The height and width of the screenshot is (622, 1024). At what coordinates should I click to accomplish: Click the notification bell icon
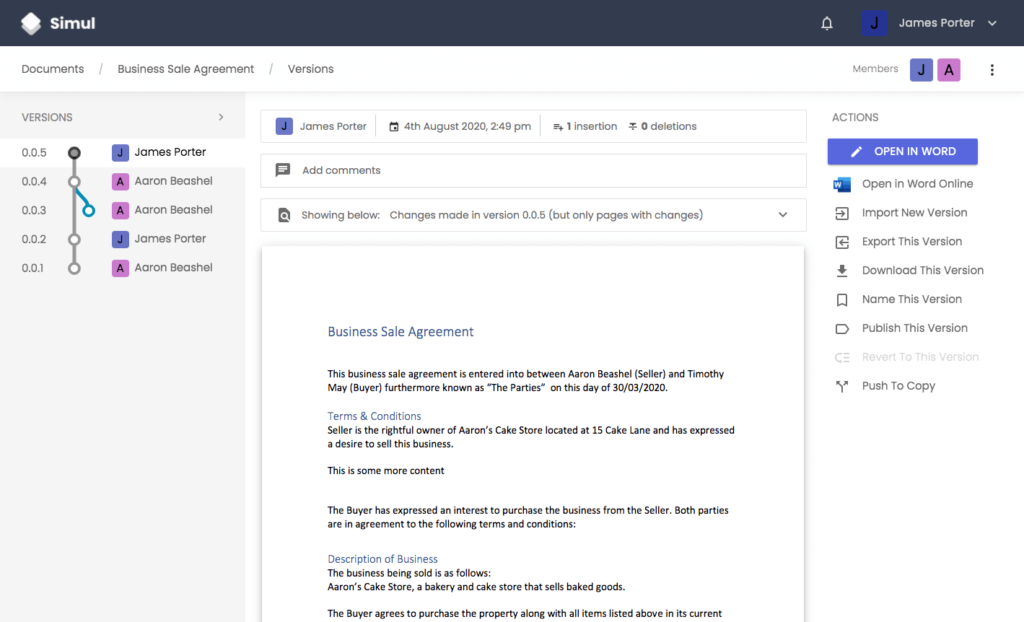click(x=827, y=23)
